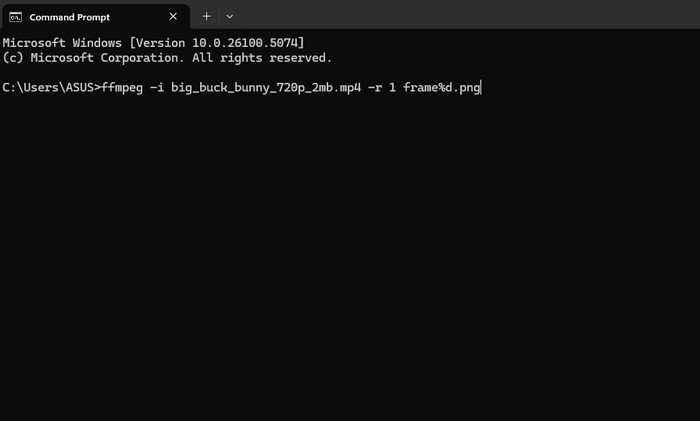Click the frame%d.png output pattern
Screen dimensions: 700x421
pyautogui.click(x=442, y=87)
